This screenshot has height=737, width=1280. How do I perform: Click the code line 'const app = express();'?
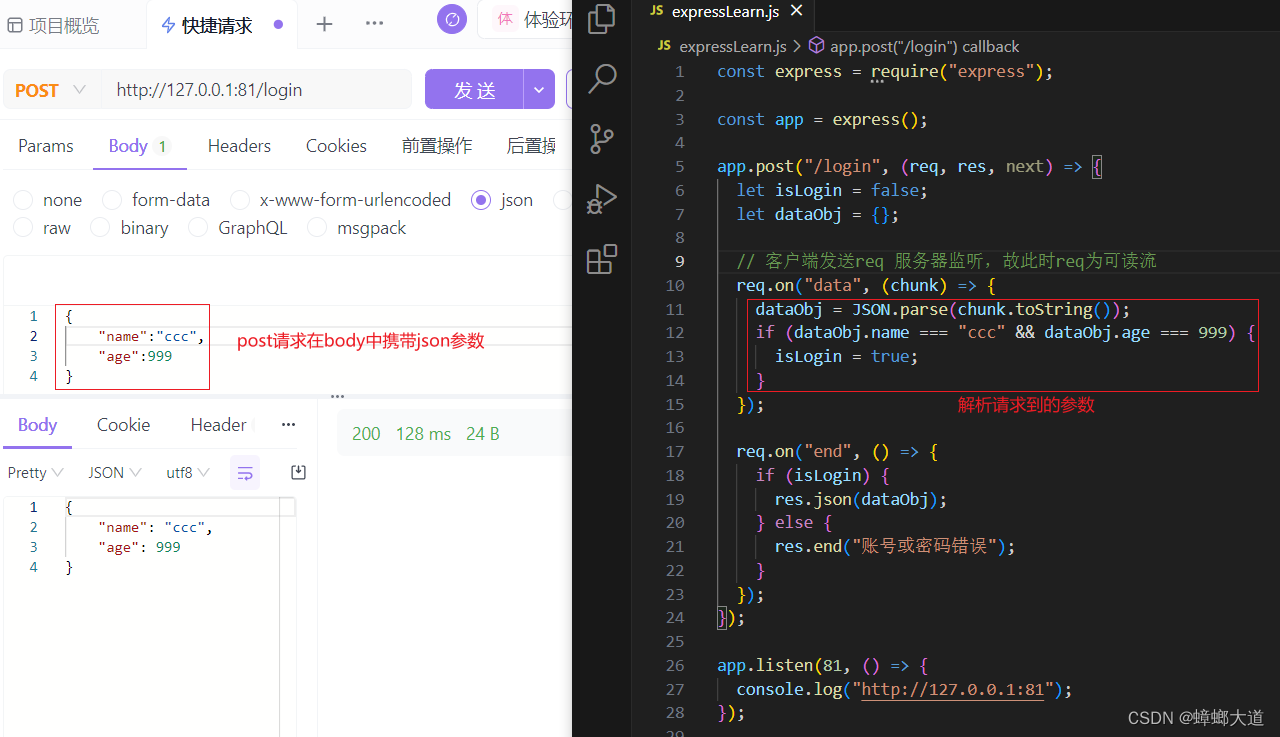(822, 119)
